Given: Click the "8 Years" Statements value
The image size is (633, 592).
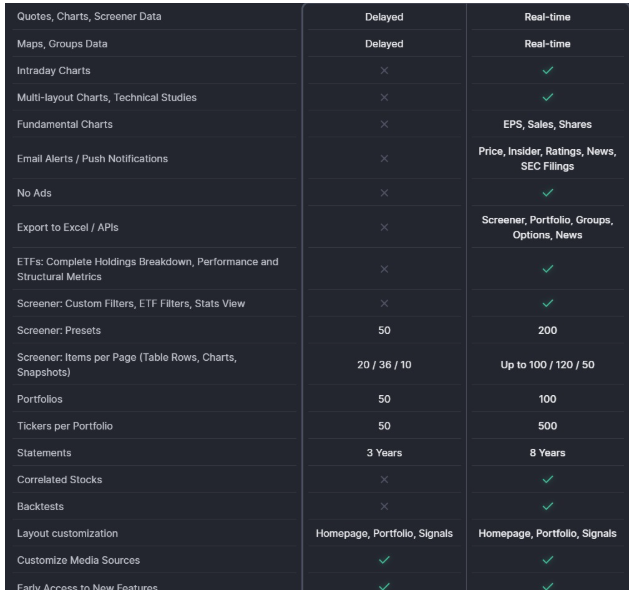Looking at the screenshot, I should (x=546, y=453).
